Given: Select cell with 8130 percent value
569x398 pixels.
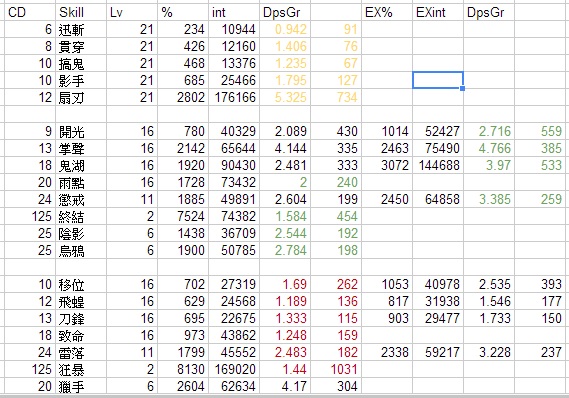Looking at the screenshot, I should click(x=183, y=369).
